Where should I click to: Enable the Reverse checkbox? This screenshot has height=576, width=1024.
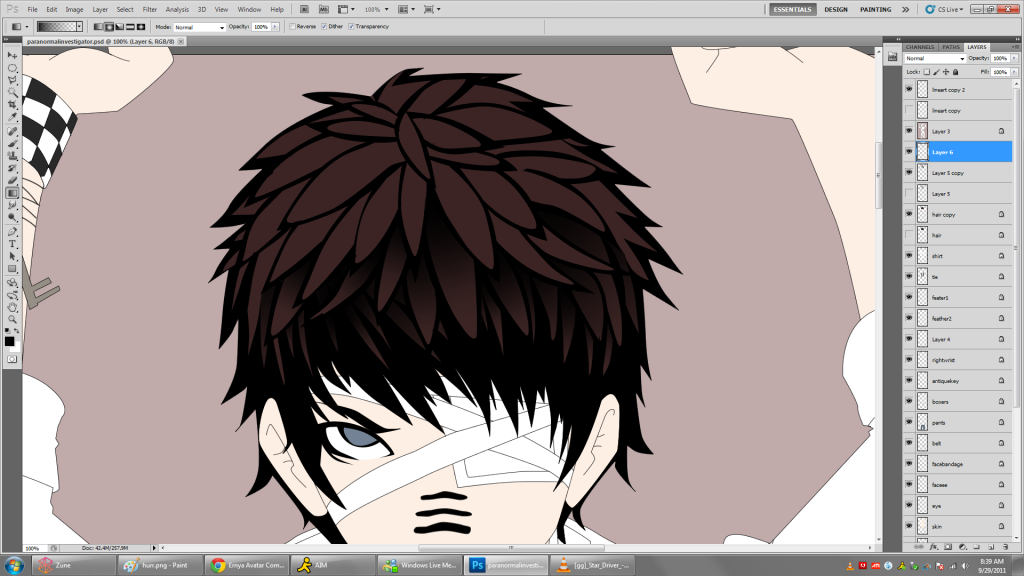click(x=292, y=27)
